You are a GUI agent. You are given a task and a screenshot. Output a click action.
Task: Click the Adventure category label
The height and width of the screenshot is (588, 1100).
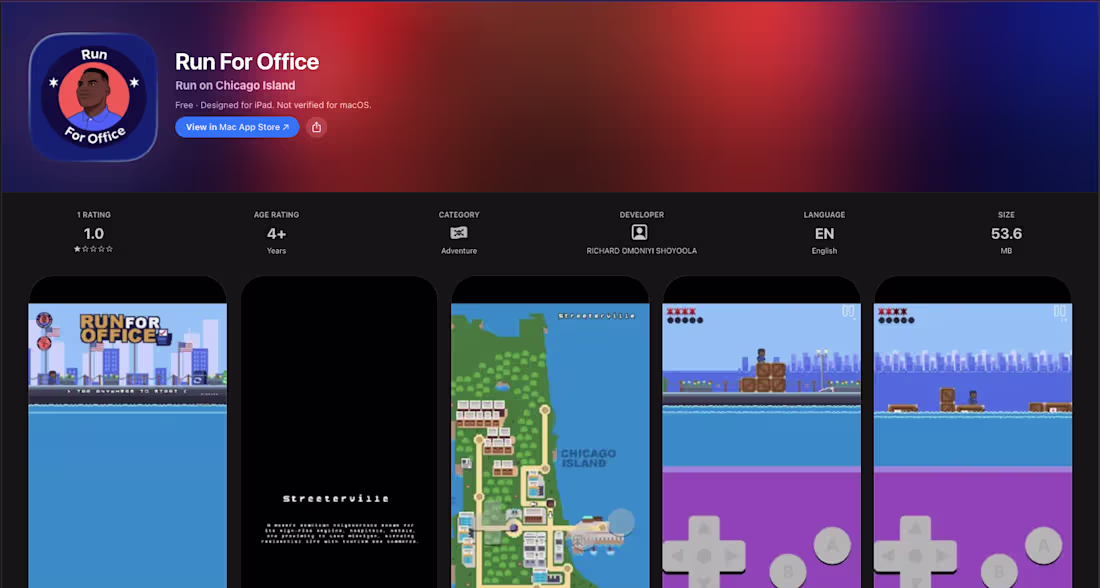[x=459, y=250]
